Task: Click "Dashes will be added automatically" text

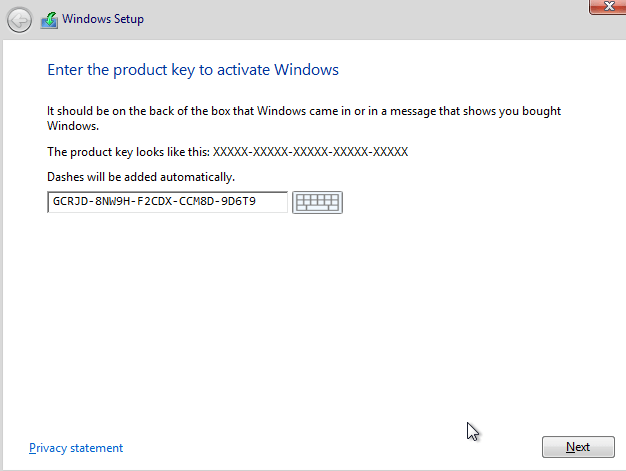Action: click(x=141, y=177)
